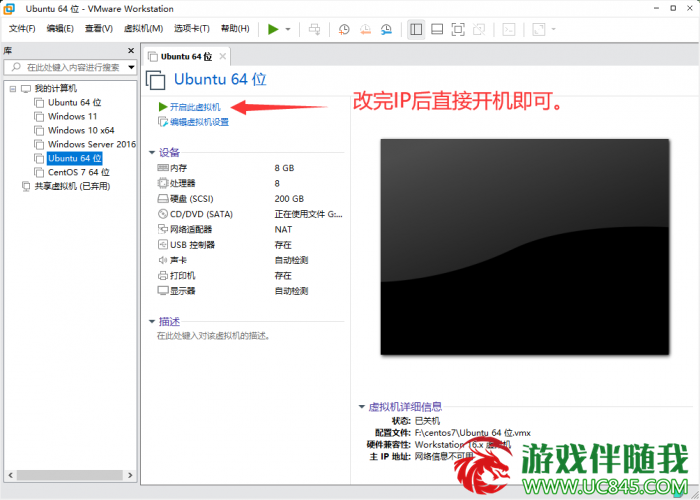Select the highlighted Ubuntu 64 位 entry
Viewport: 700px width, 500px height.
(x=75, y=158)
